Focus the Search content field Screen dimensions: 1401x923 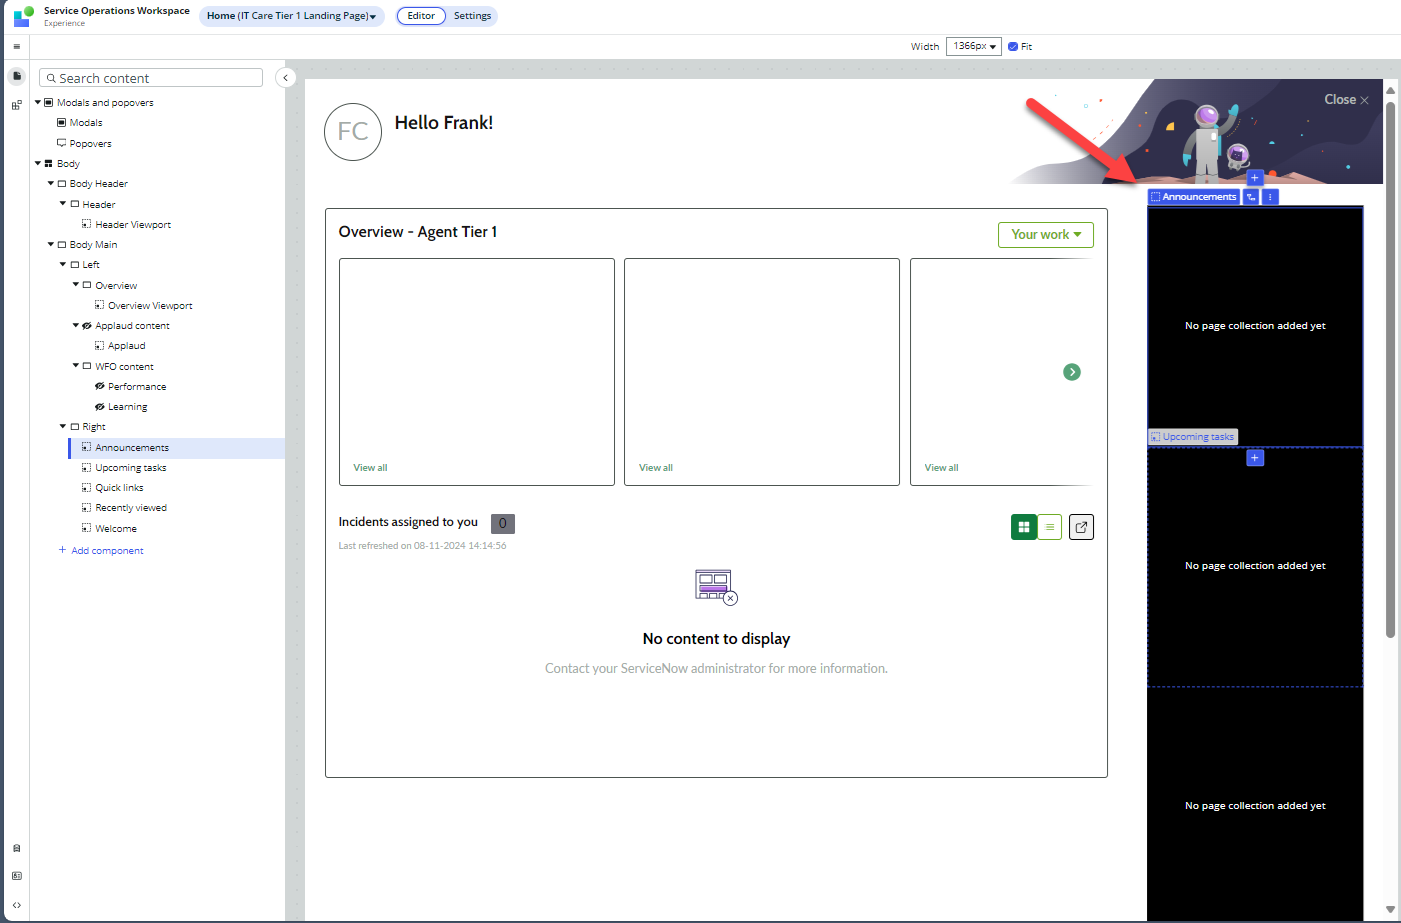(x=151, y=78)
